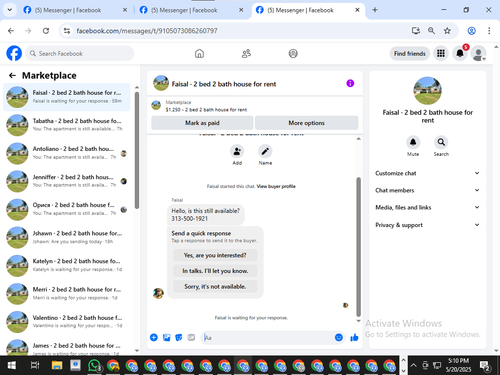Open the emoji picker smiley icon
Image resolution: width=500 pixels, height=375 pixels.
pyautogui.click(x=339, y=338)
